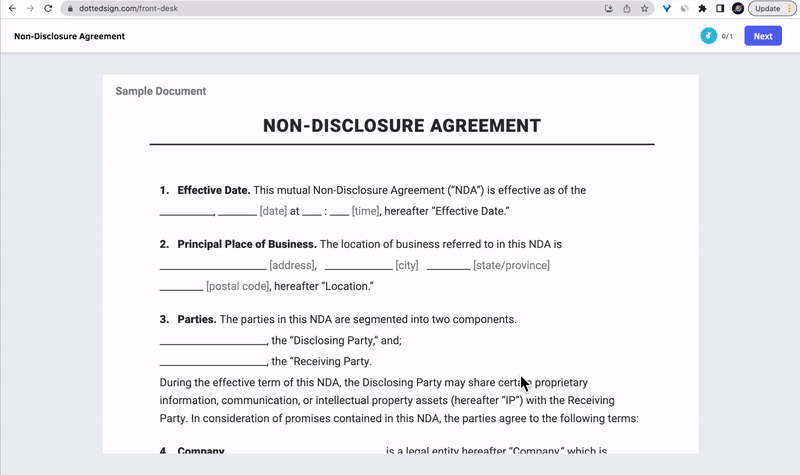Screen dimensions: 800x475
Task: Toggle the browser side panel icon
Action: point(720,9)
